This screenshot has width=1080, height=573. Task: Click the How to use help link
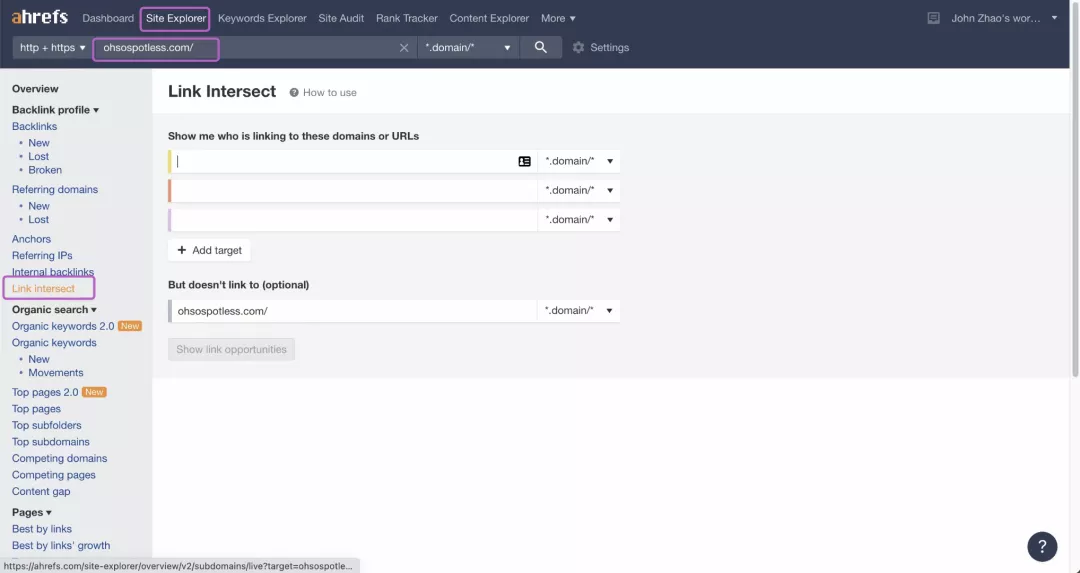[x=323, y=92]
